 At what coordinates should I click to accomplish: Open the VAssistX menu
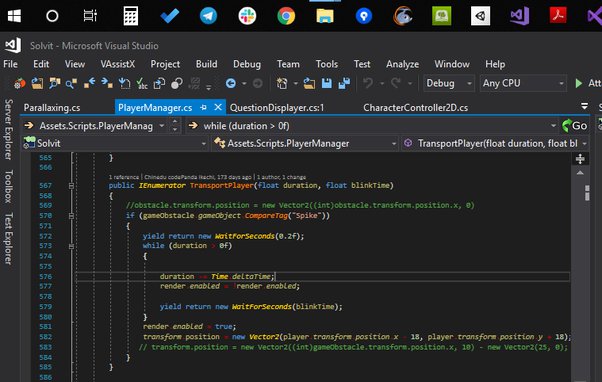click(117, 64)
